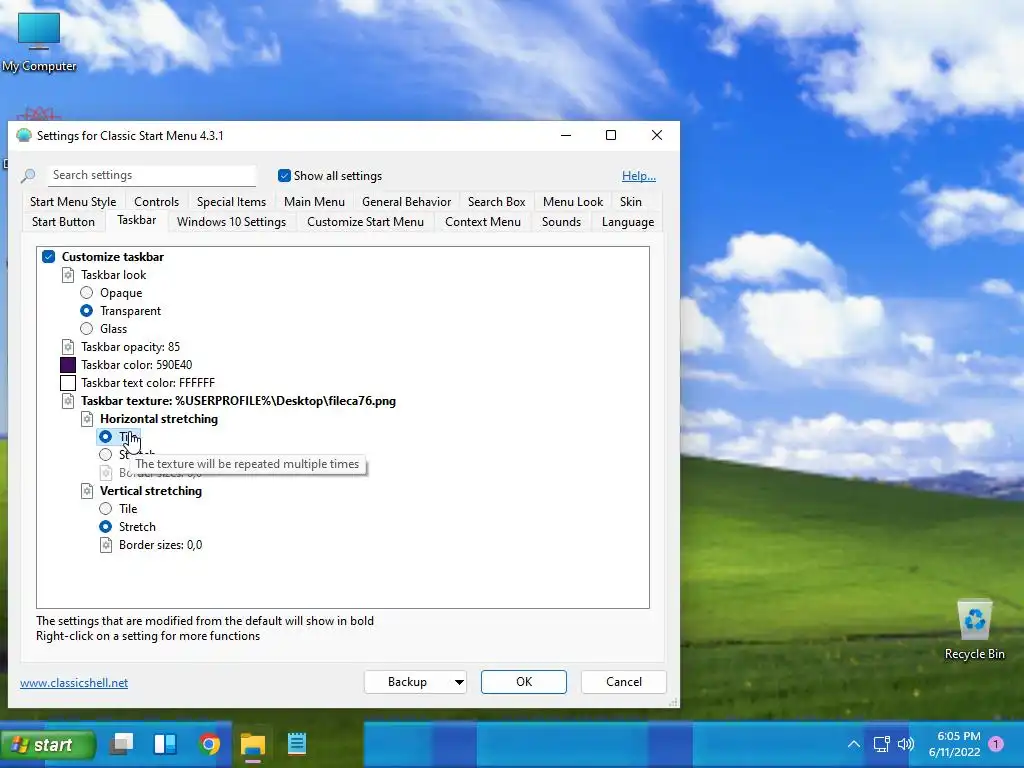Open the Help link
Image resolution: width=1024 pixels, height=768 pixels.
[639, 176]
